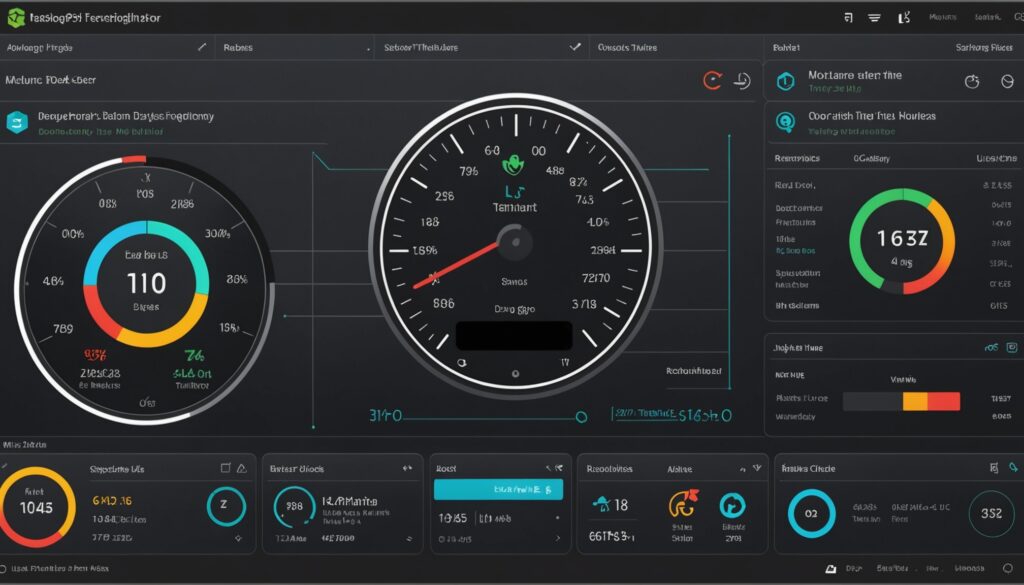Expand the chevron in the Alise card header

(x=757, y=468)
